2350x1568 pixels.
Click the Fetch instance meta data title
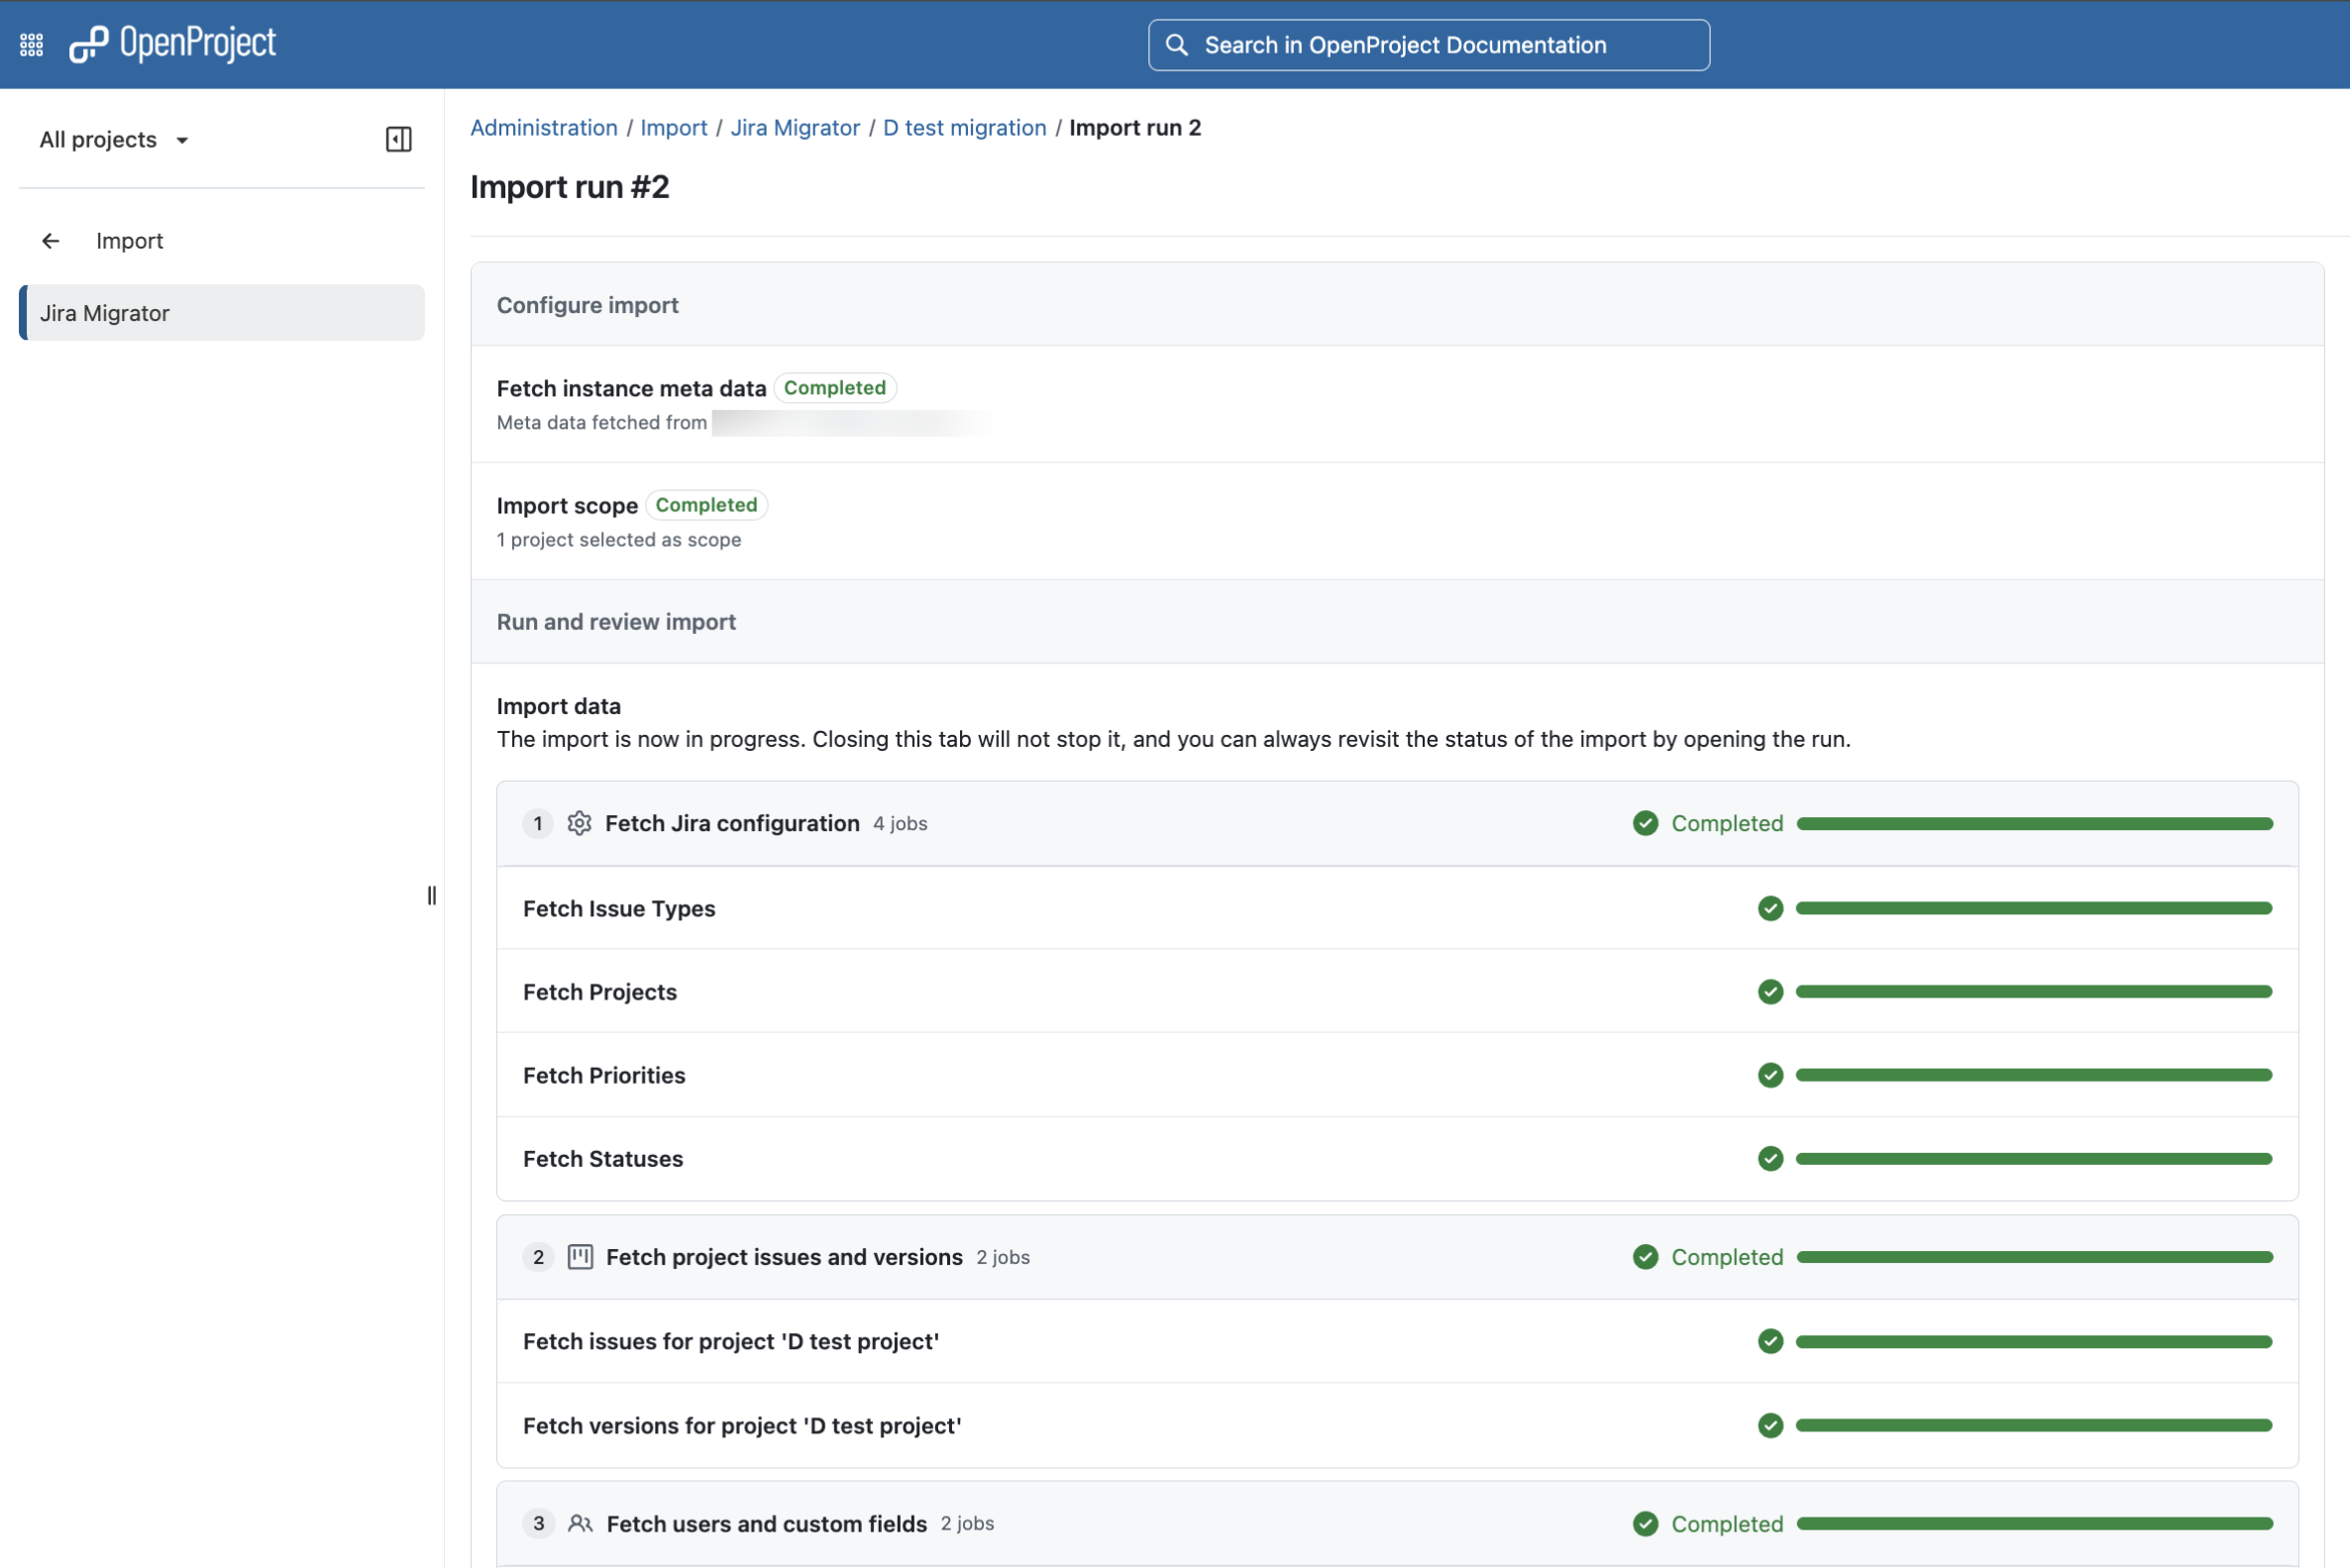[632, 388]
